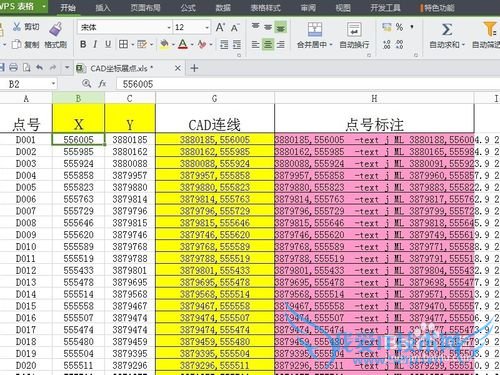500x375 pixels.
Task: Click the increase font size icon
Action: 220,27
